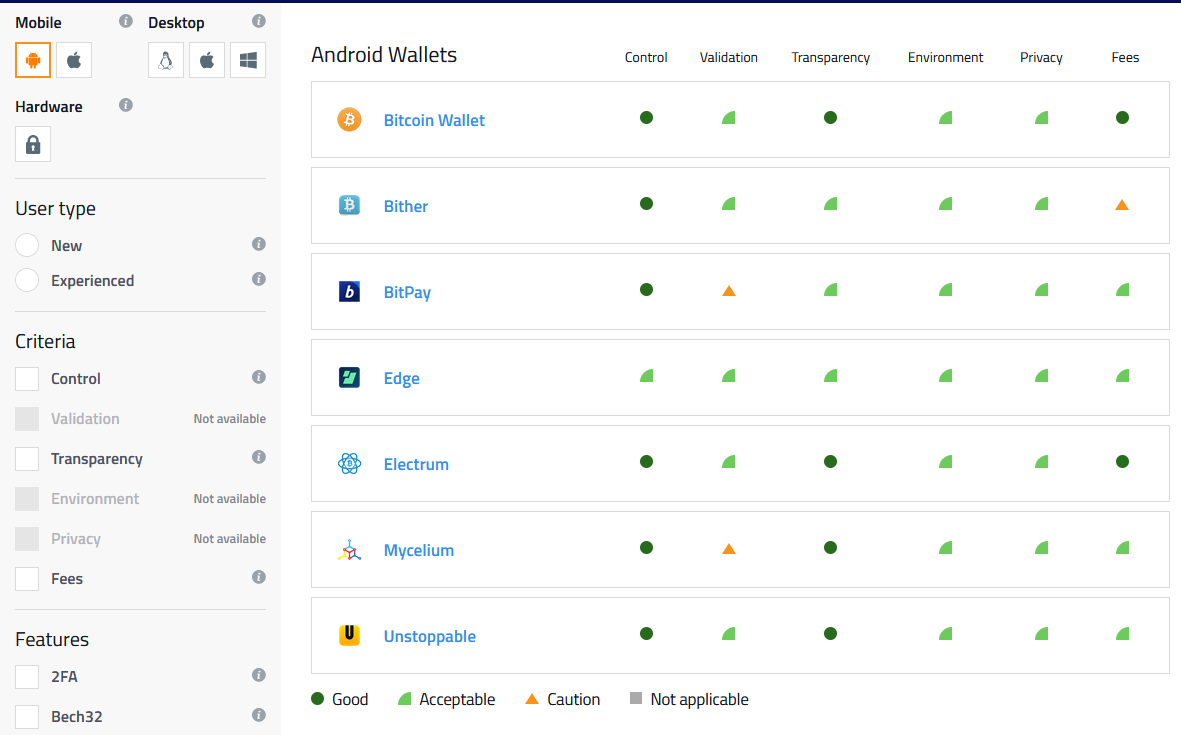Select the iOS mobile platform icon

[x=74, y=60]
